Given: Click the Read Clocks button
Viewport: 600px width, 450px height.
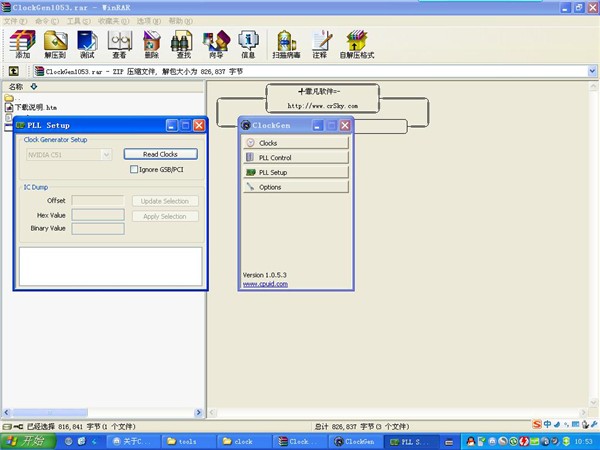Looking at the screenshot, I should pos(160,154).
